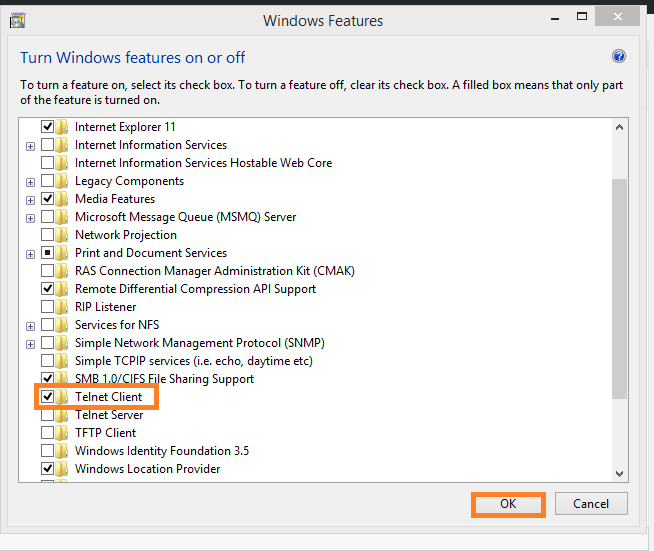The height and width of the screenshot is (551, 654).
Task: Select Microsoft Message Queue (MSMQ) Server text
Action: click(186, 217)
